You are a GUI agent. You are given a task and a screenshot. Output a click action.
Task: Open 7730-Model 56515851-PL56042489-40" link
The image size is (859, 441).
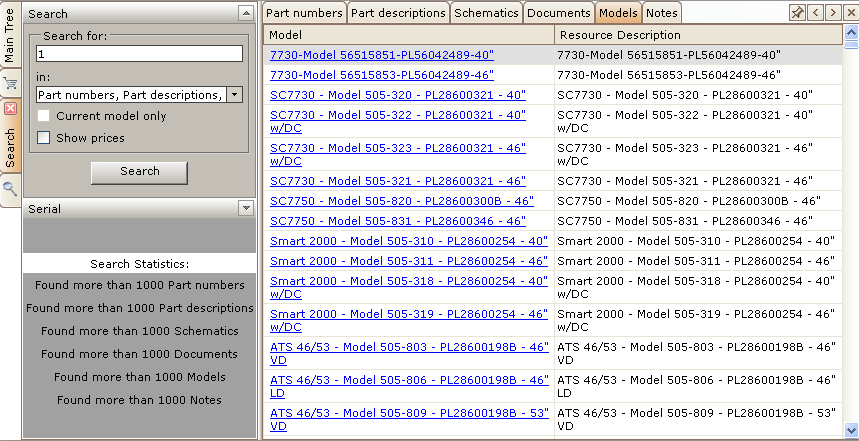click(x=382, y=55)
